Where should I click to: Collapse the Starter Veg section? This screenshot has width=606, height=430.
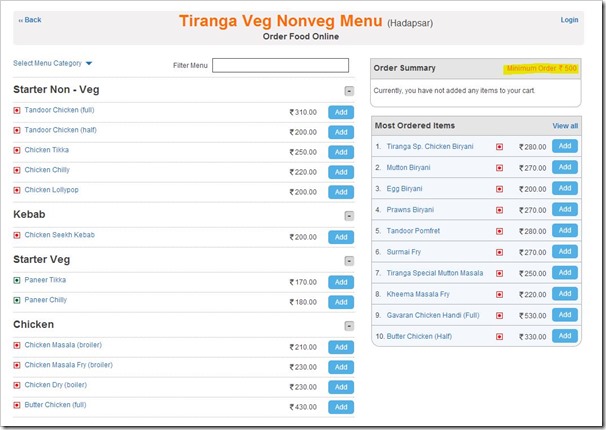point(348,260)
